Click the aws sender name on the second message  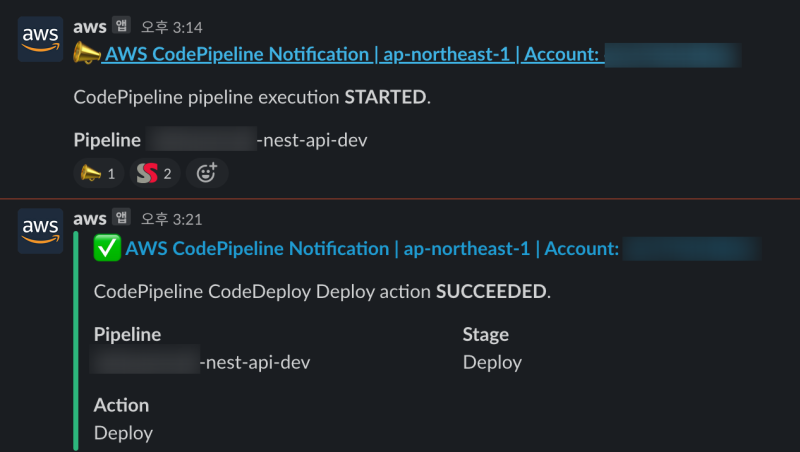[x=90, y=217]
